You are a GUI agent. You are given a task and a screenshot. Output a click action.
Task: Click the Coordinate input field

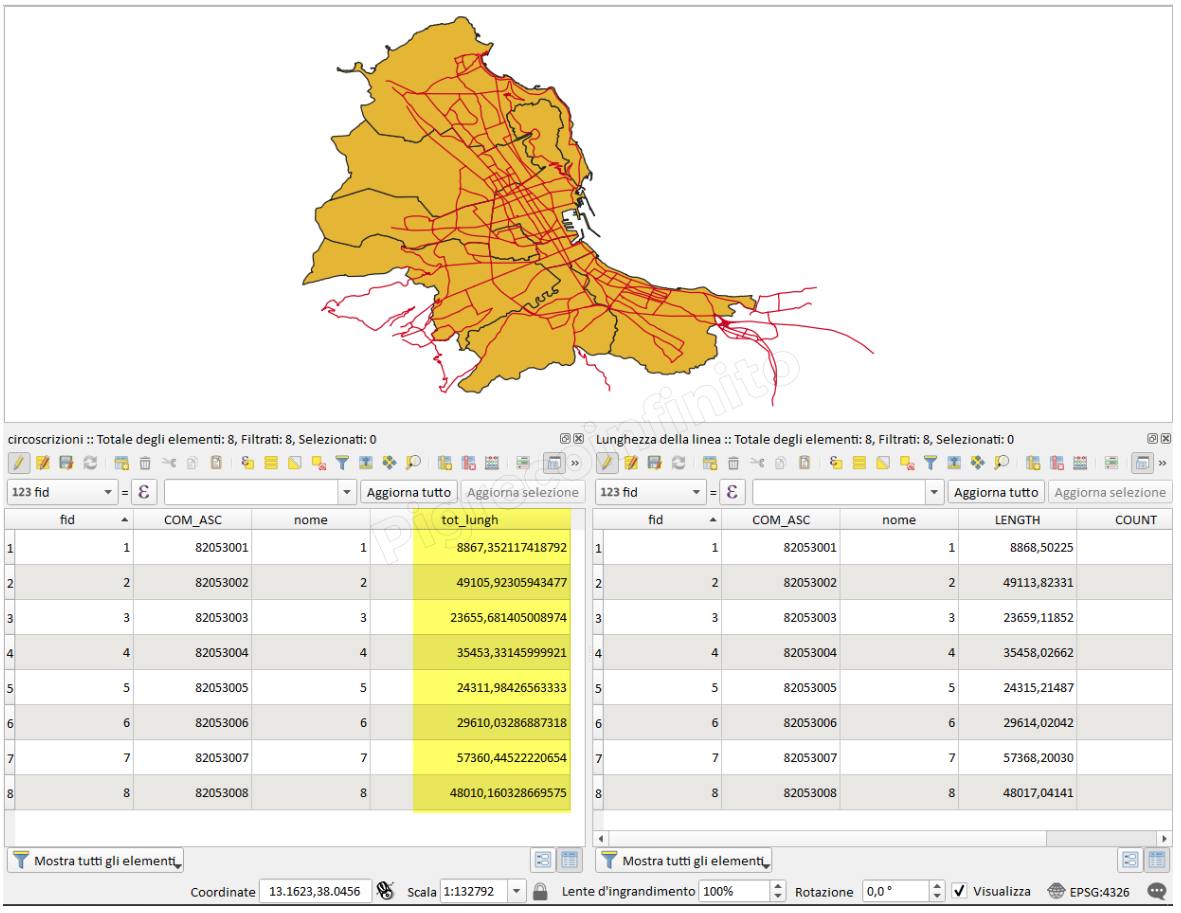(x=314, y=891)
